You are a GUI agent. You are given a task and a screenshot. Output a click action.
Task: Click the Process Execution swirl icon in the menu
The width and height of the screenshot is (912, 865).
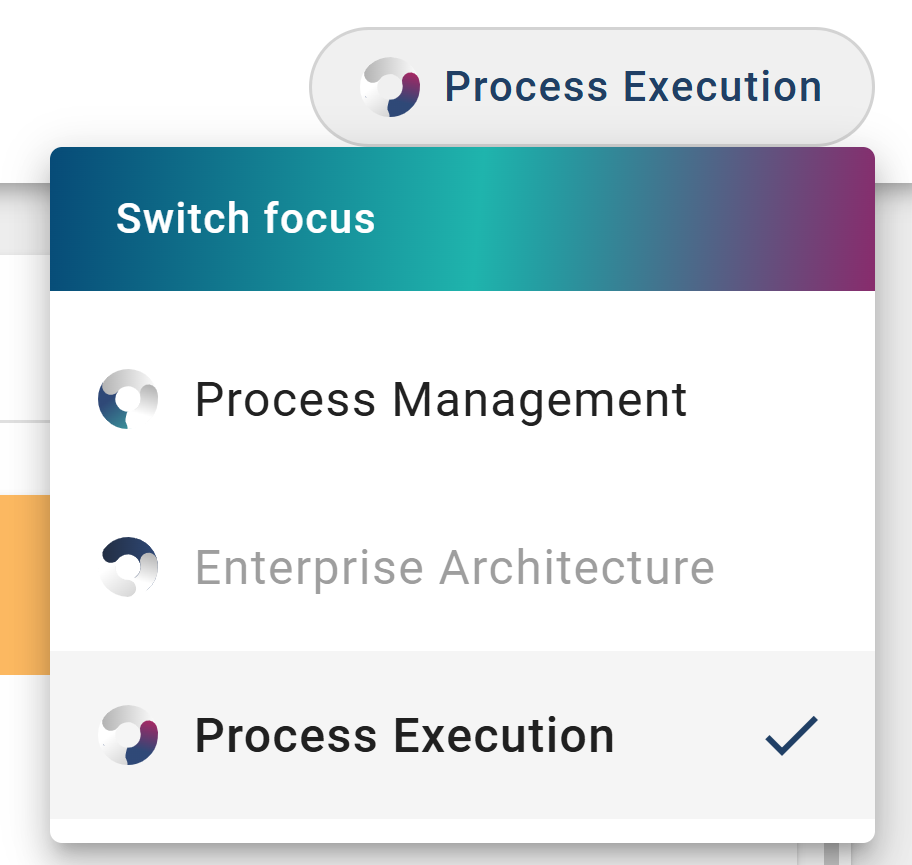pyautogui.click(x=128, y=735)
